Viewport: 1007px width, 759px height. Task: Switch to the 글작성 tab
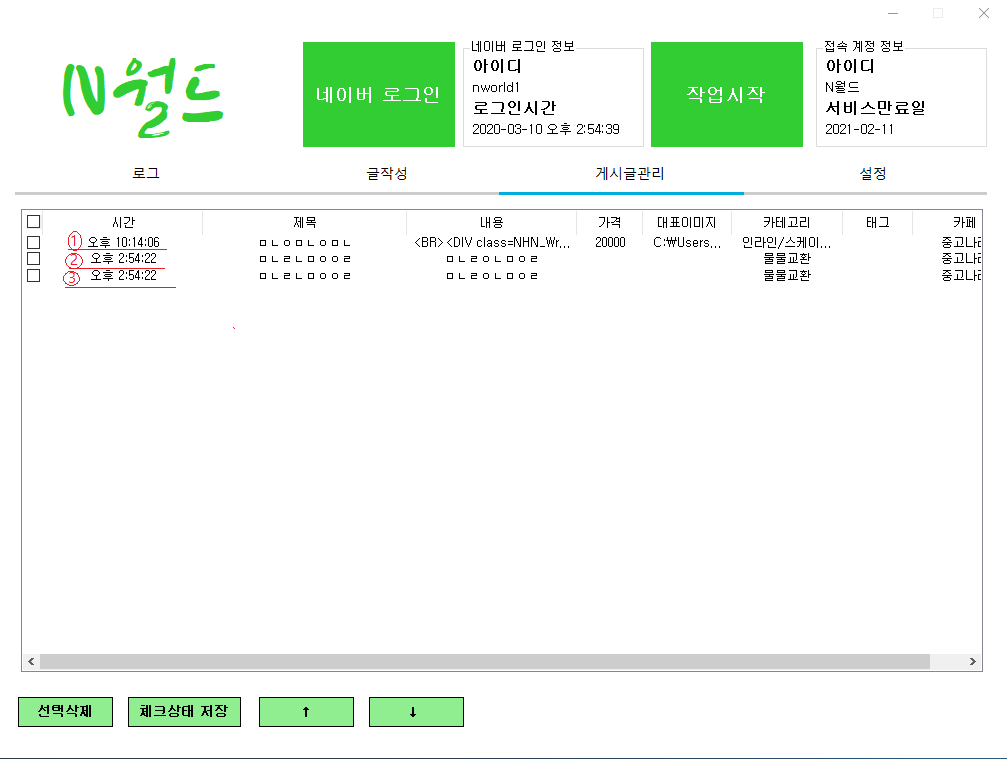click(x=387, y=173)
